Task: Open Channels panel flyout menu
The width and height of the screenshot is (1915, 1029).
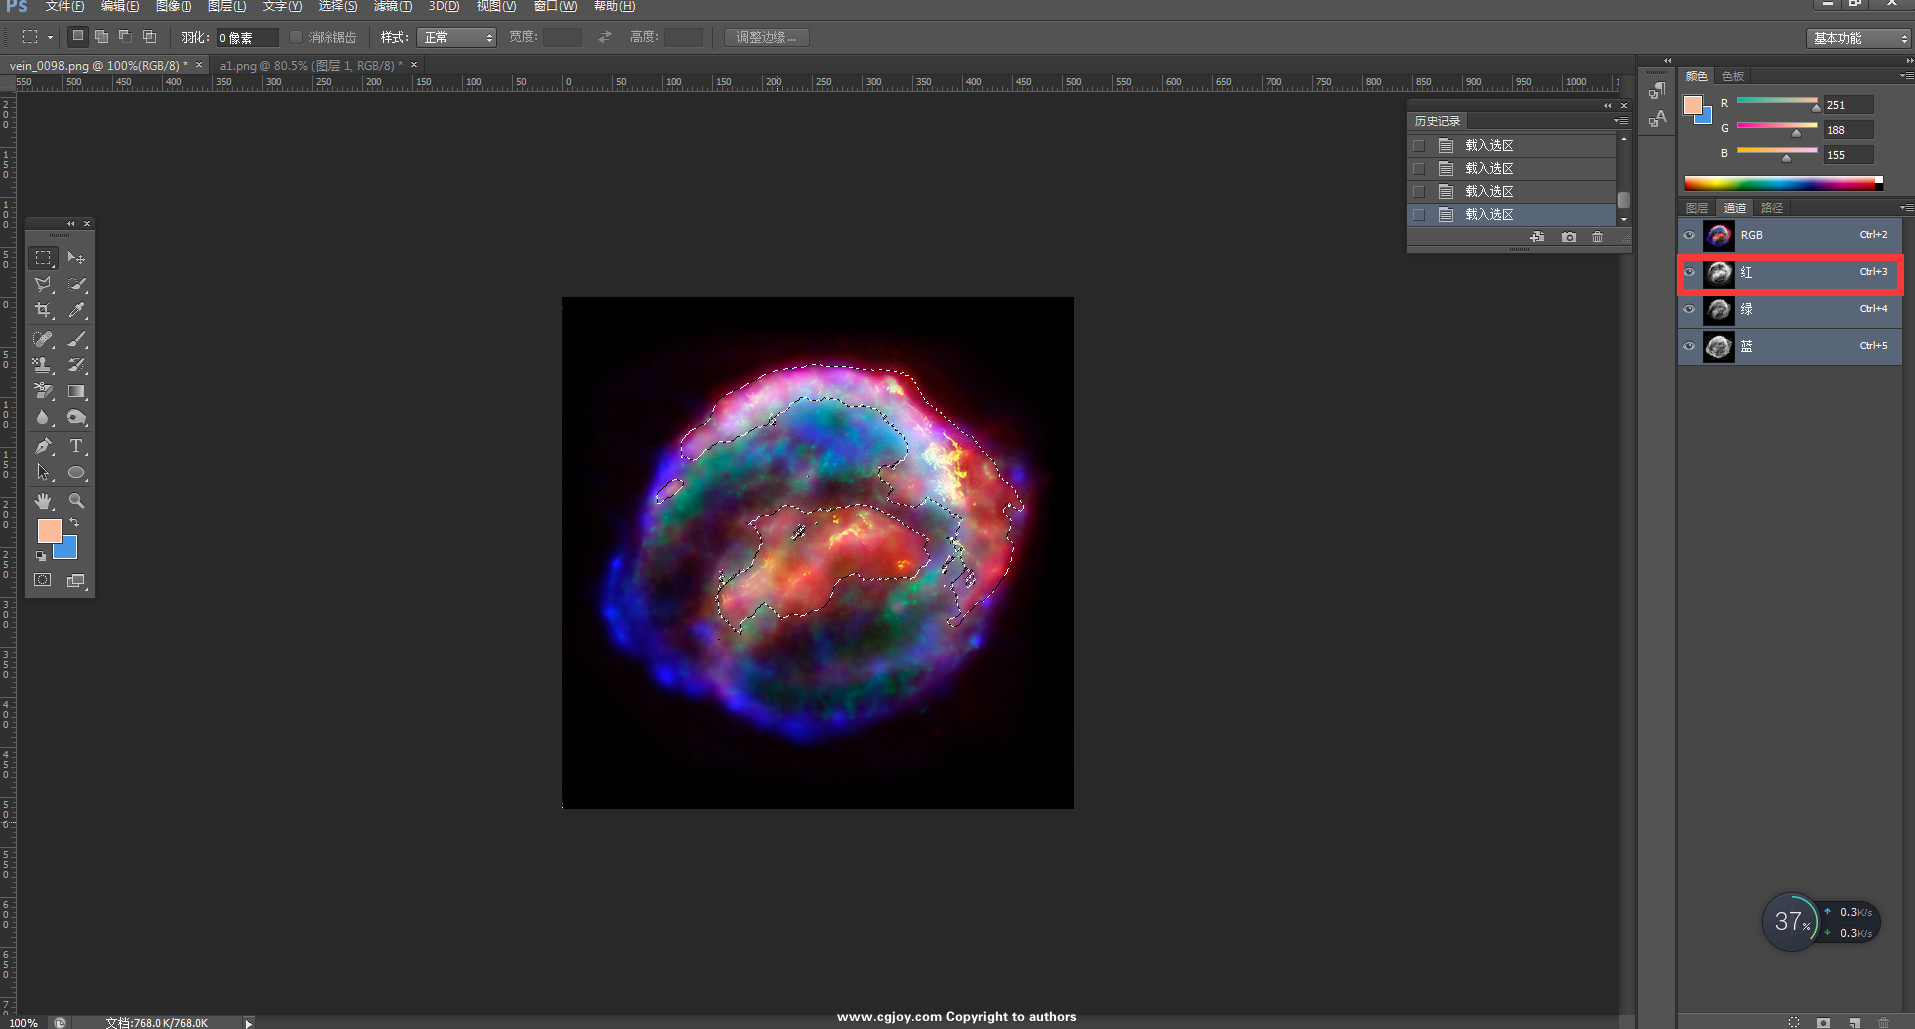Action: coord(1906,208)
